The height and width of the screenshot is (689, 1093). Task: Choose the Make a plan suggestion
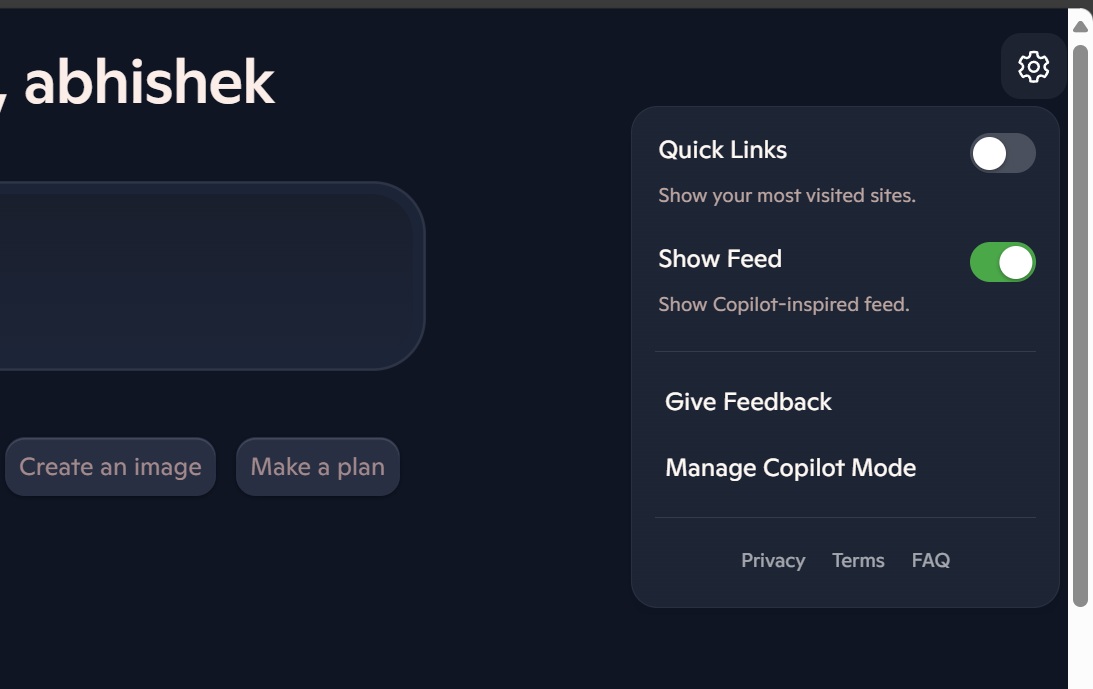tap(317, 467)
